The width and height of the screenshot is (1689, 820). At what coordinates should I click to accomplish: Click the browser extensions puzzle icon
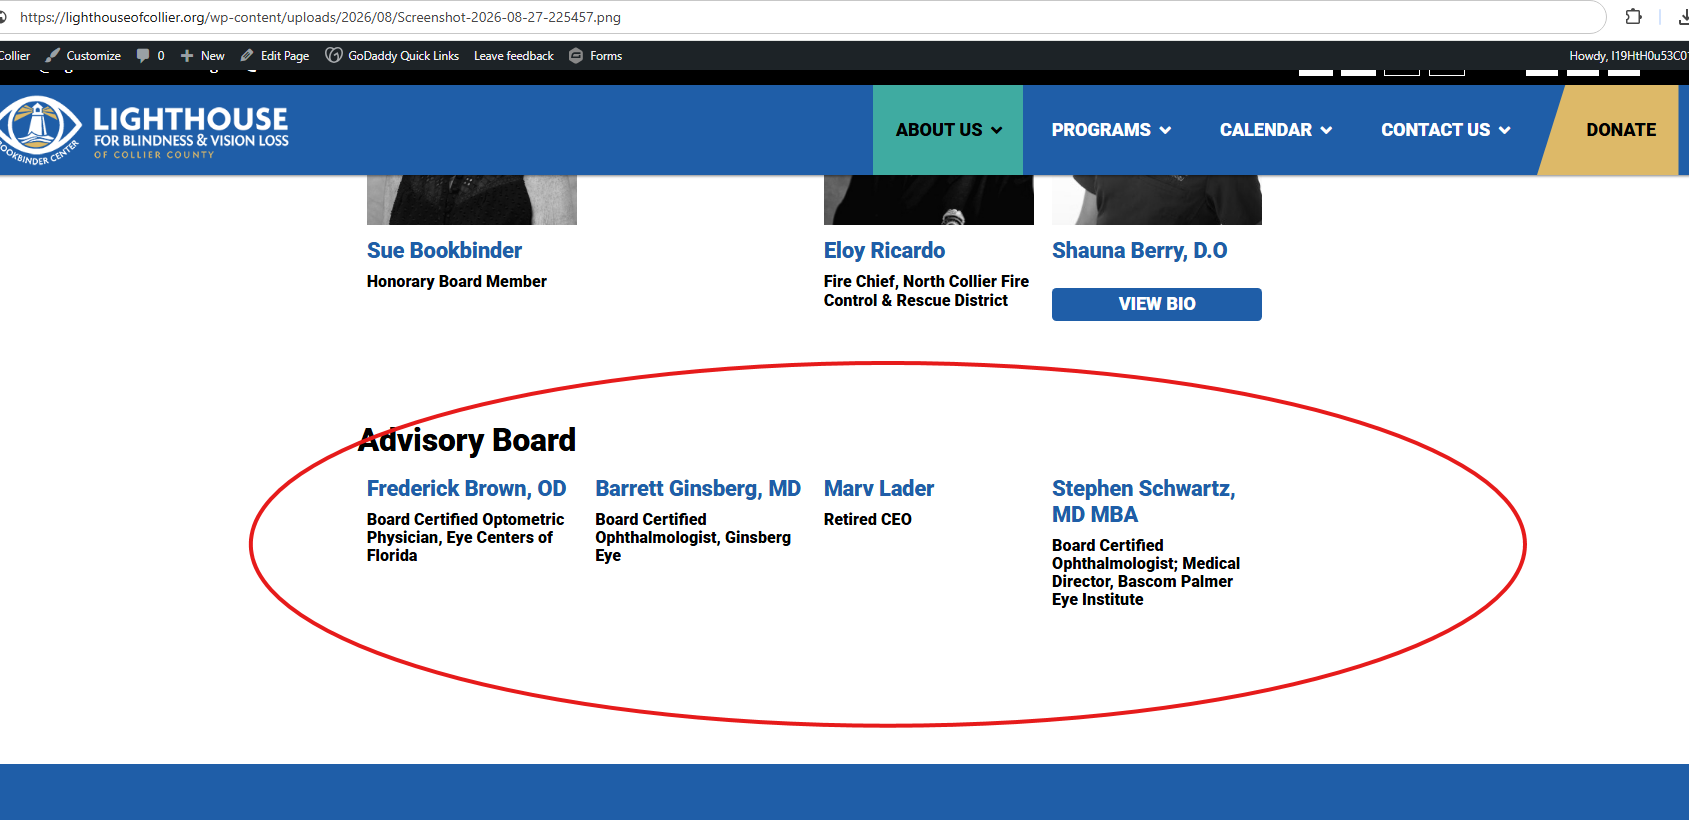click(1633, 17)
